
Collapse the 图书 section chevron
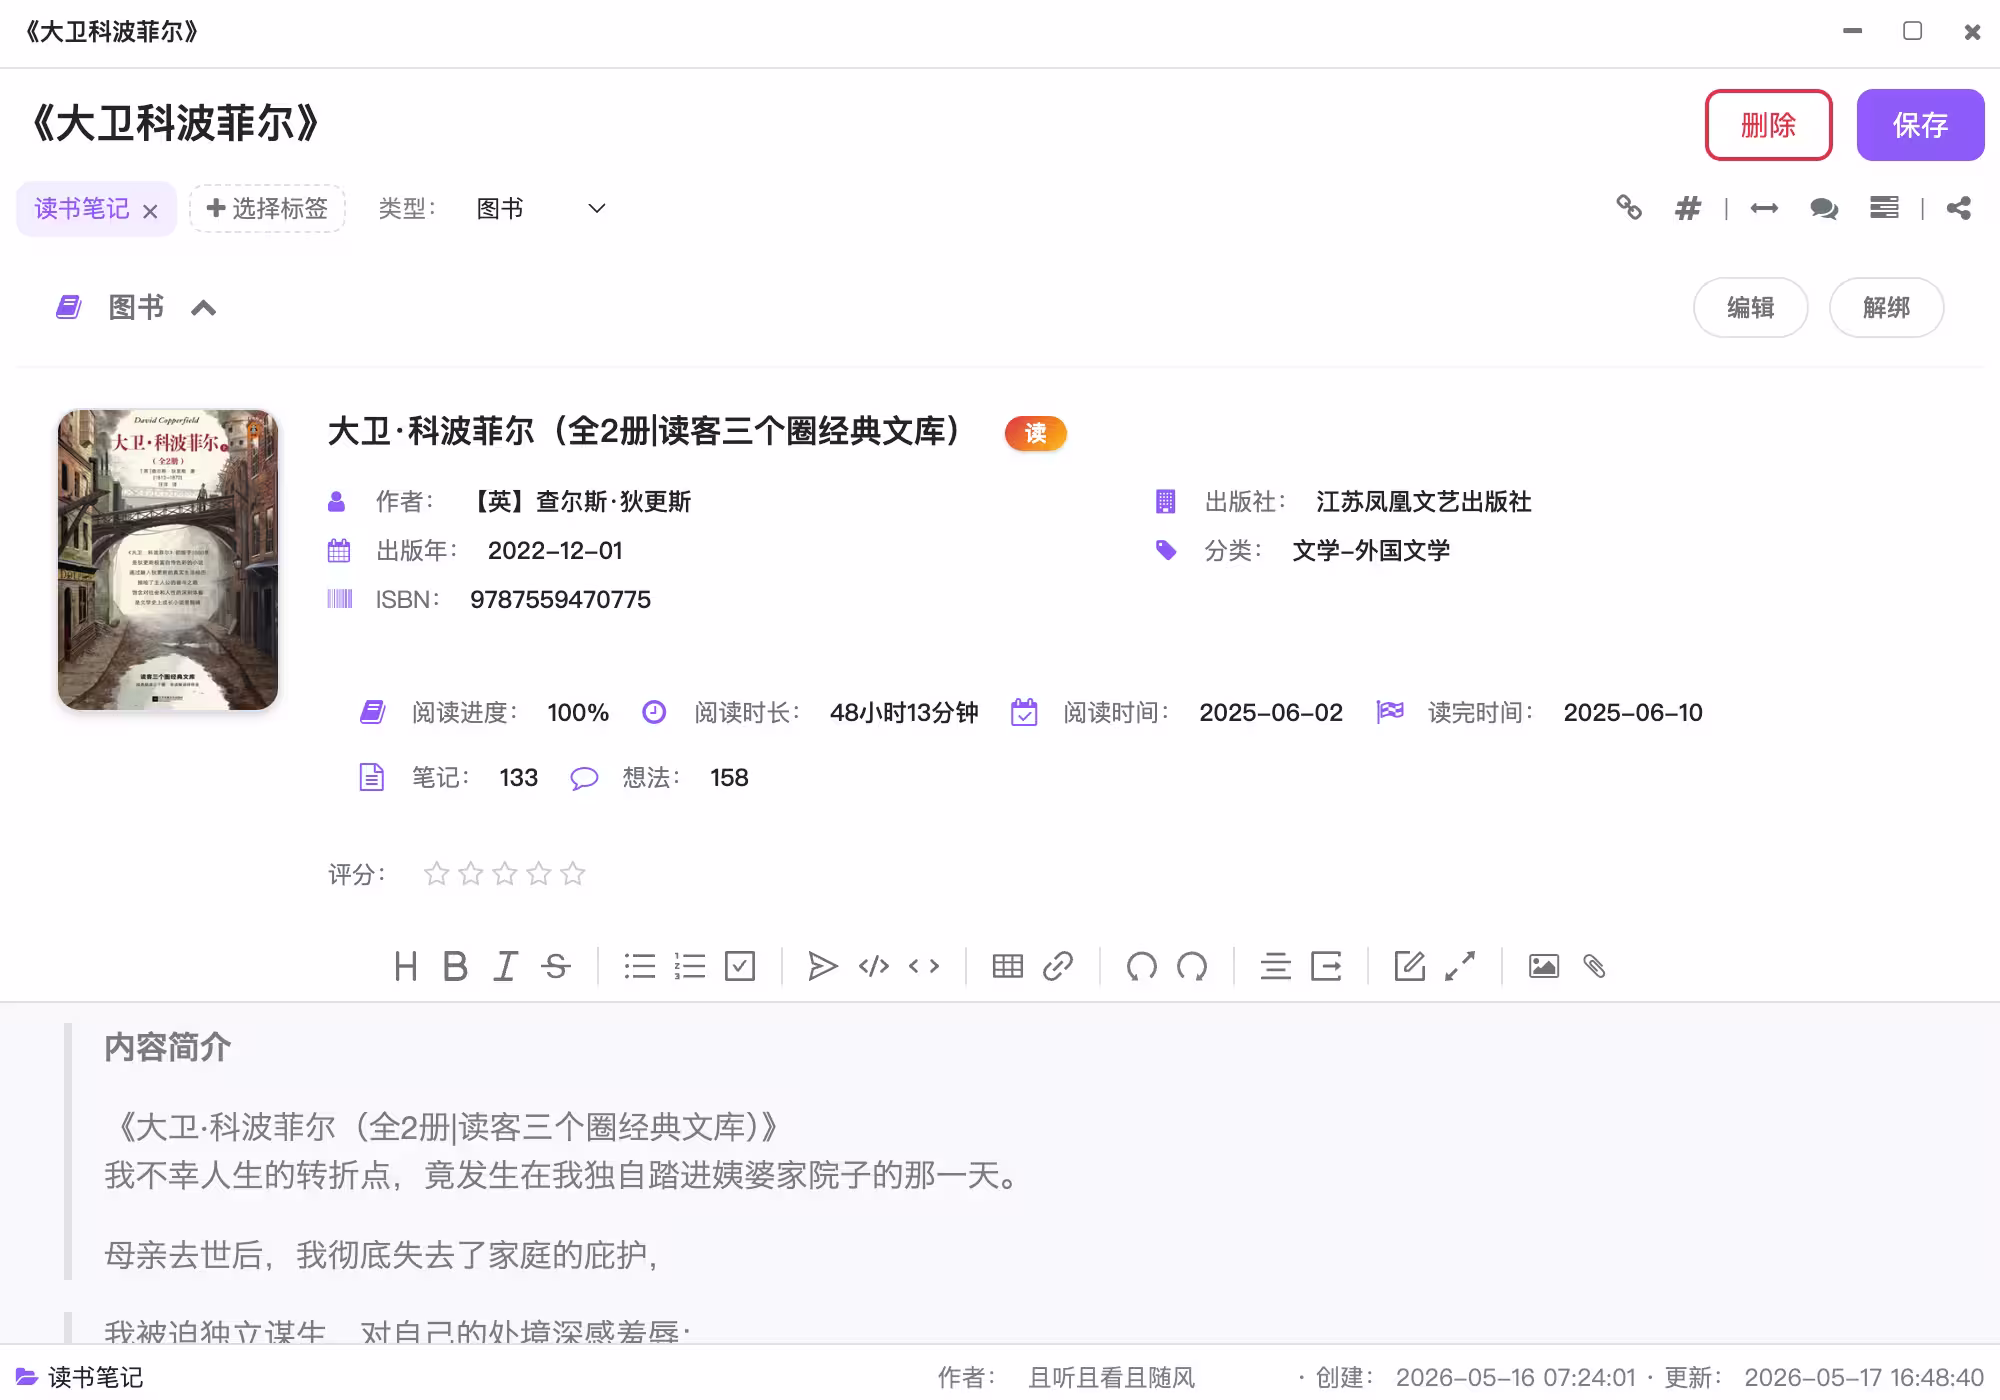[203, 307]
